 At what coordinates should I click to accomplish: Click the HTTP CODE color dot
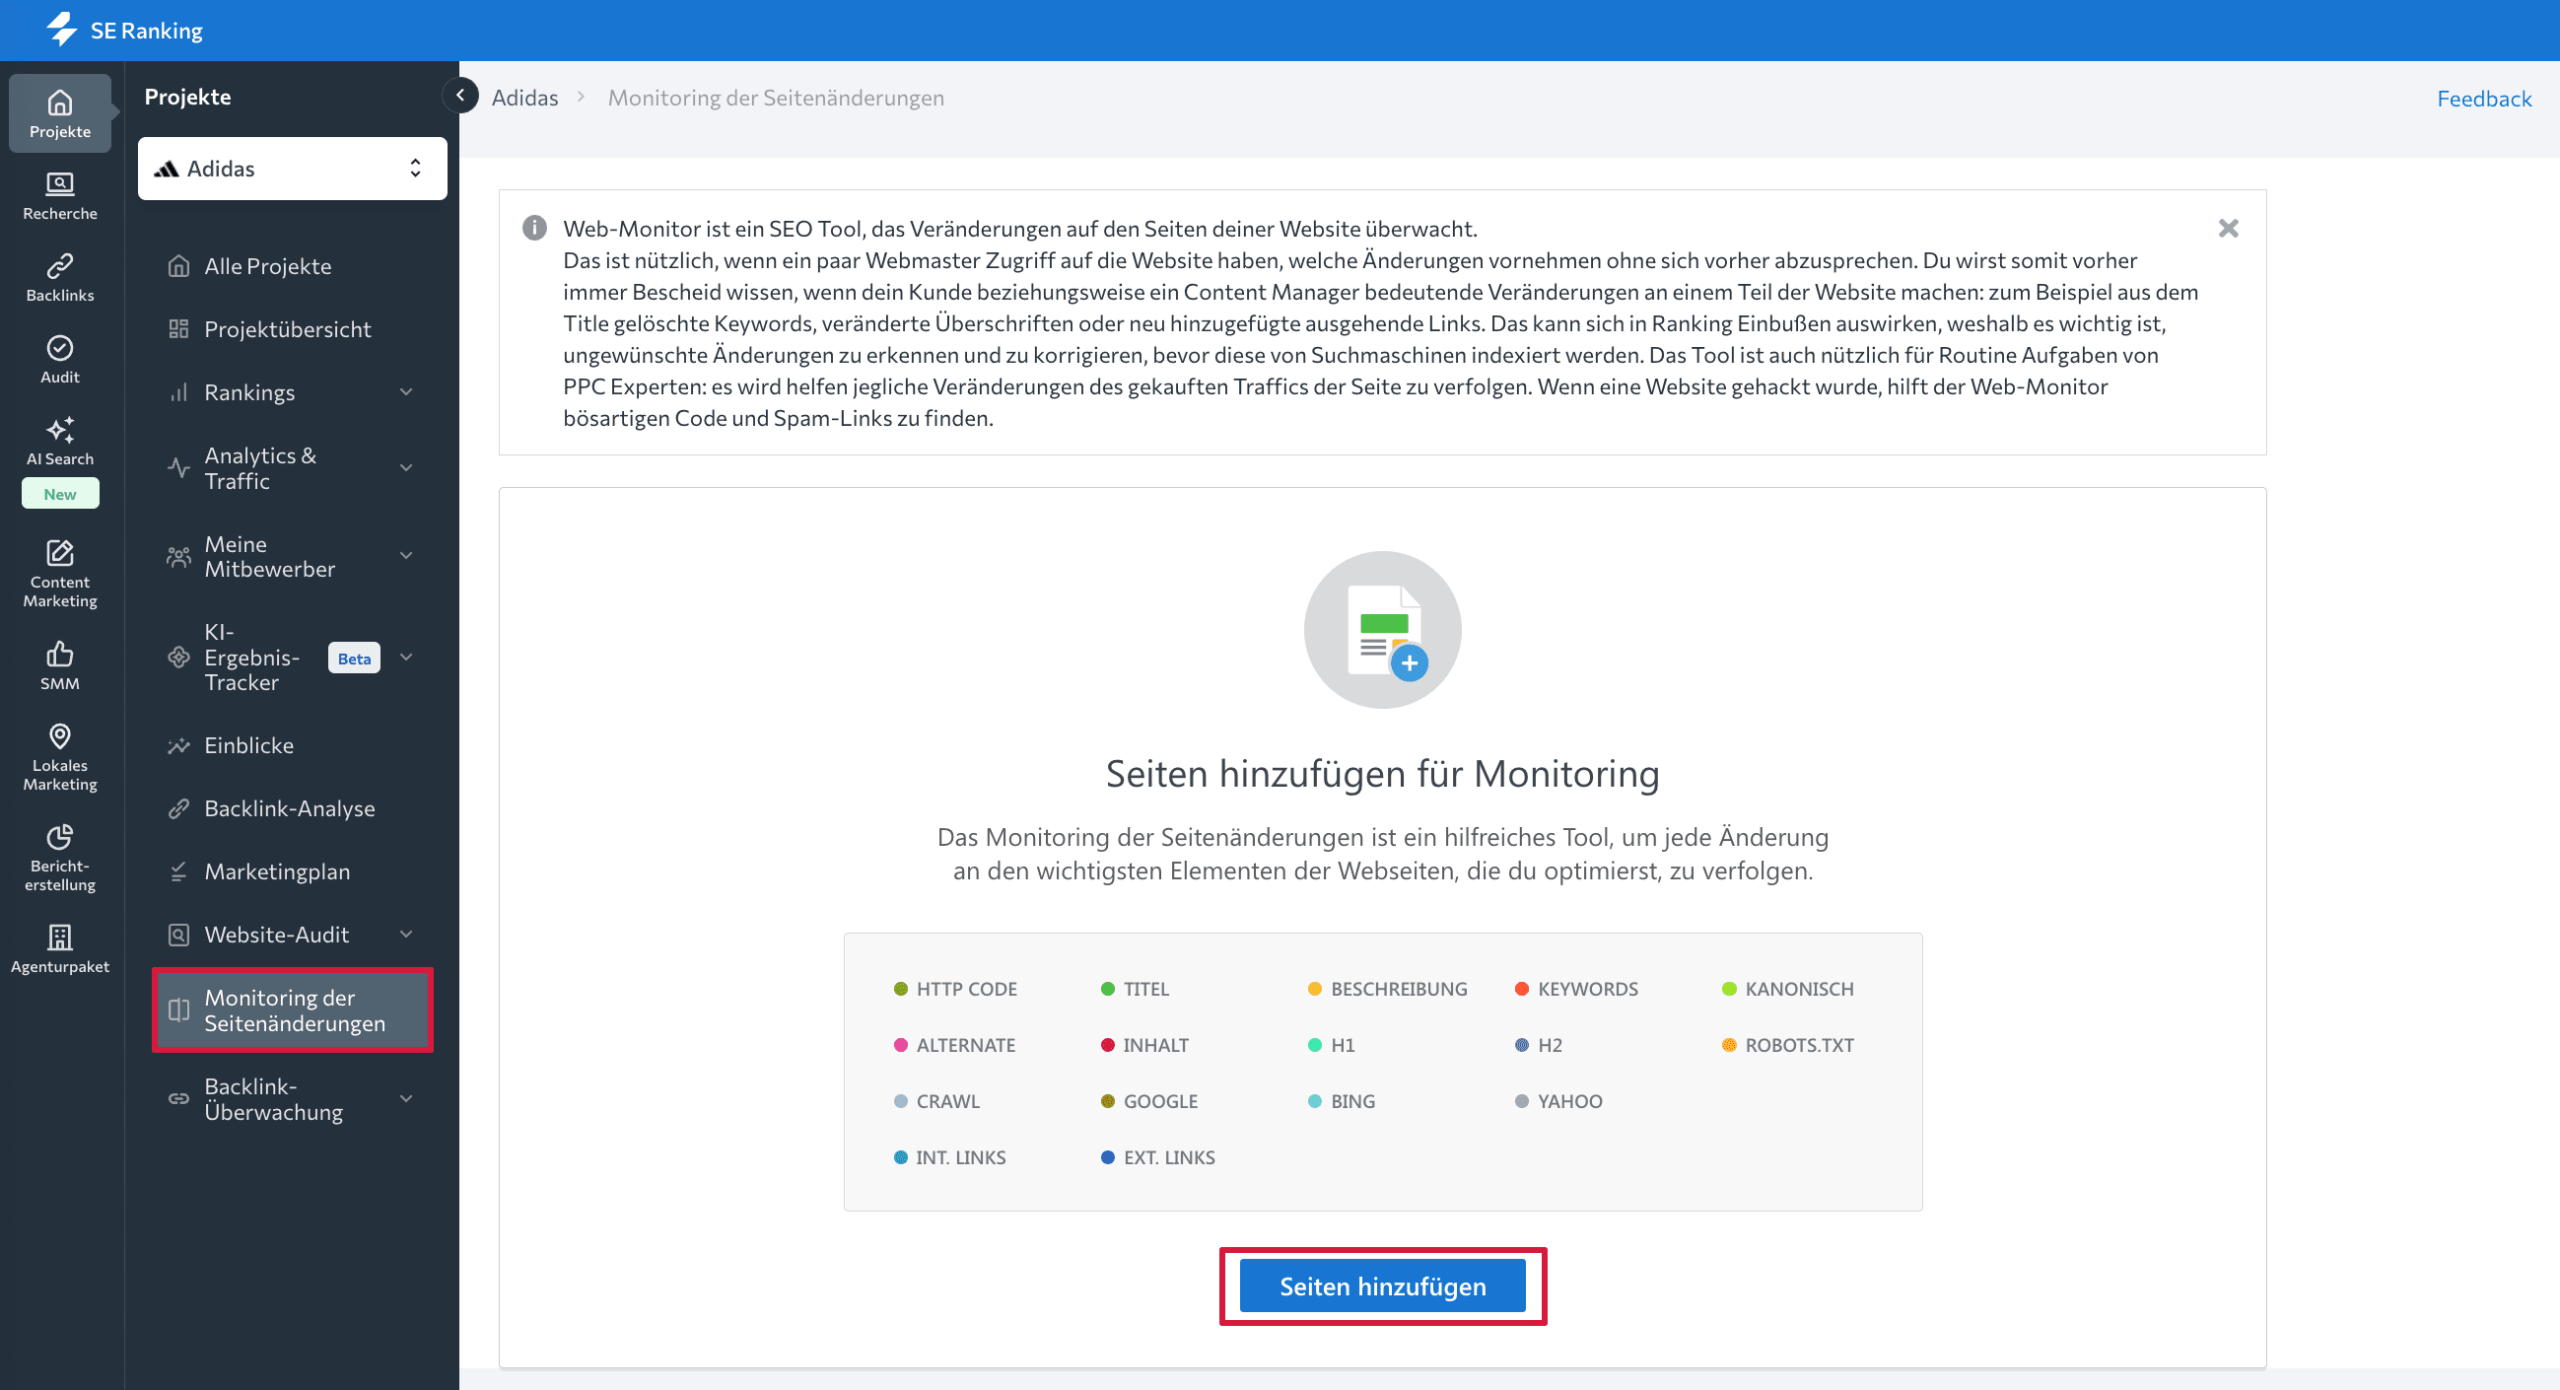click(901, 989)
